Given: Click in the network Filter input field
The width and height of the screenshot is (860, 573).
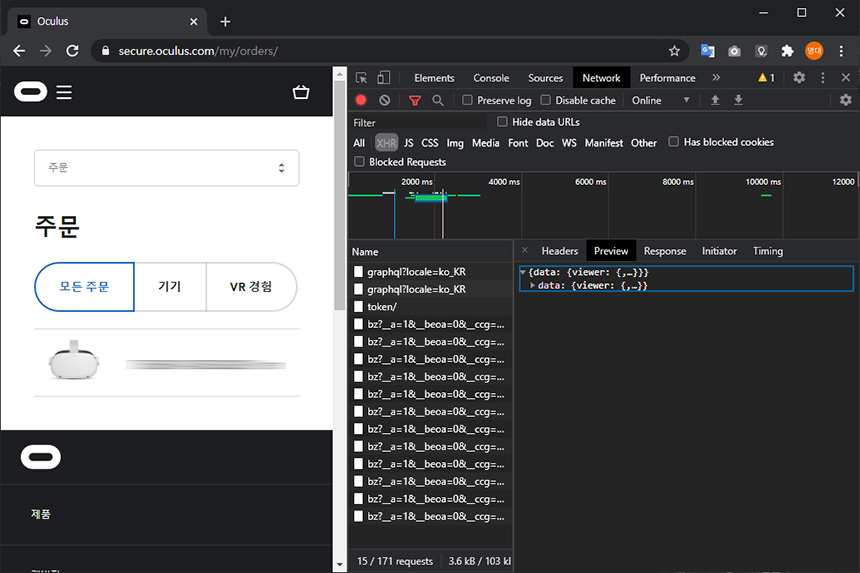Looking at the screenshot, I should tap(418, 122).
